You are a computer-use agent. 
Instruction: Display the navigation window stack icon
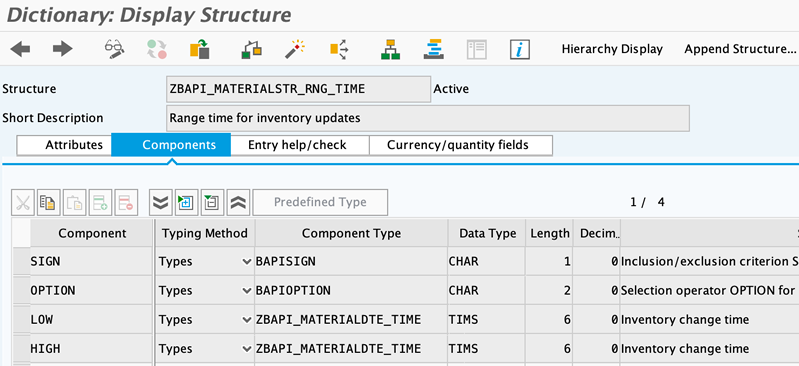(434, 49)
